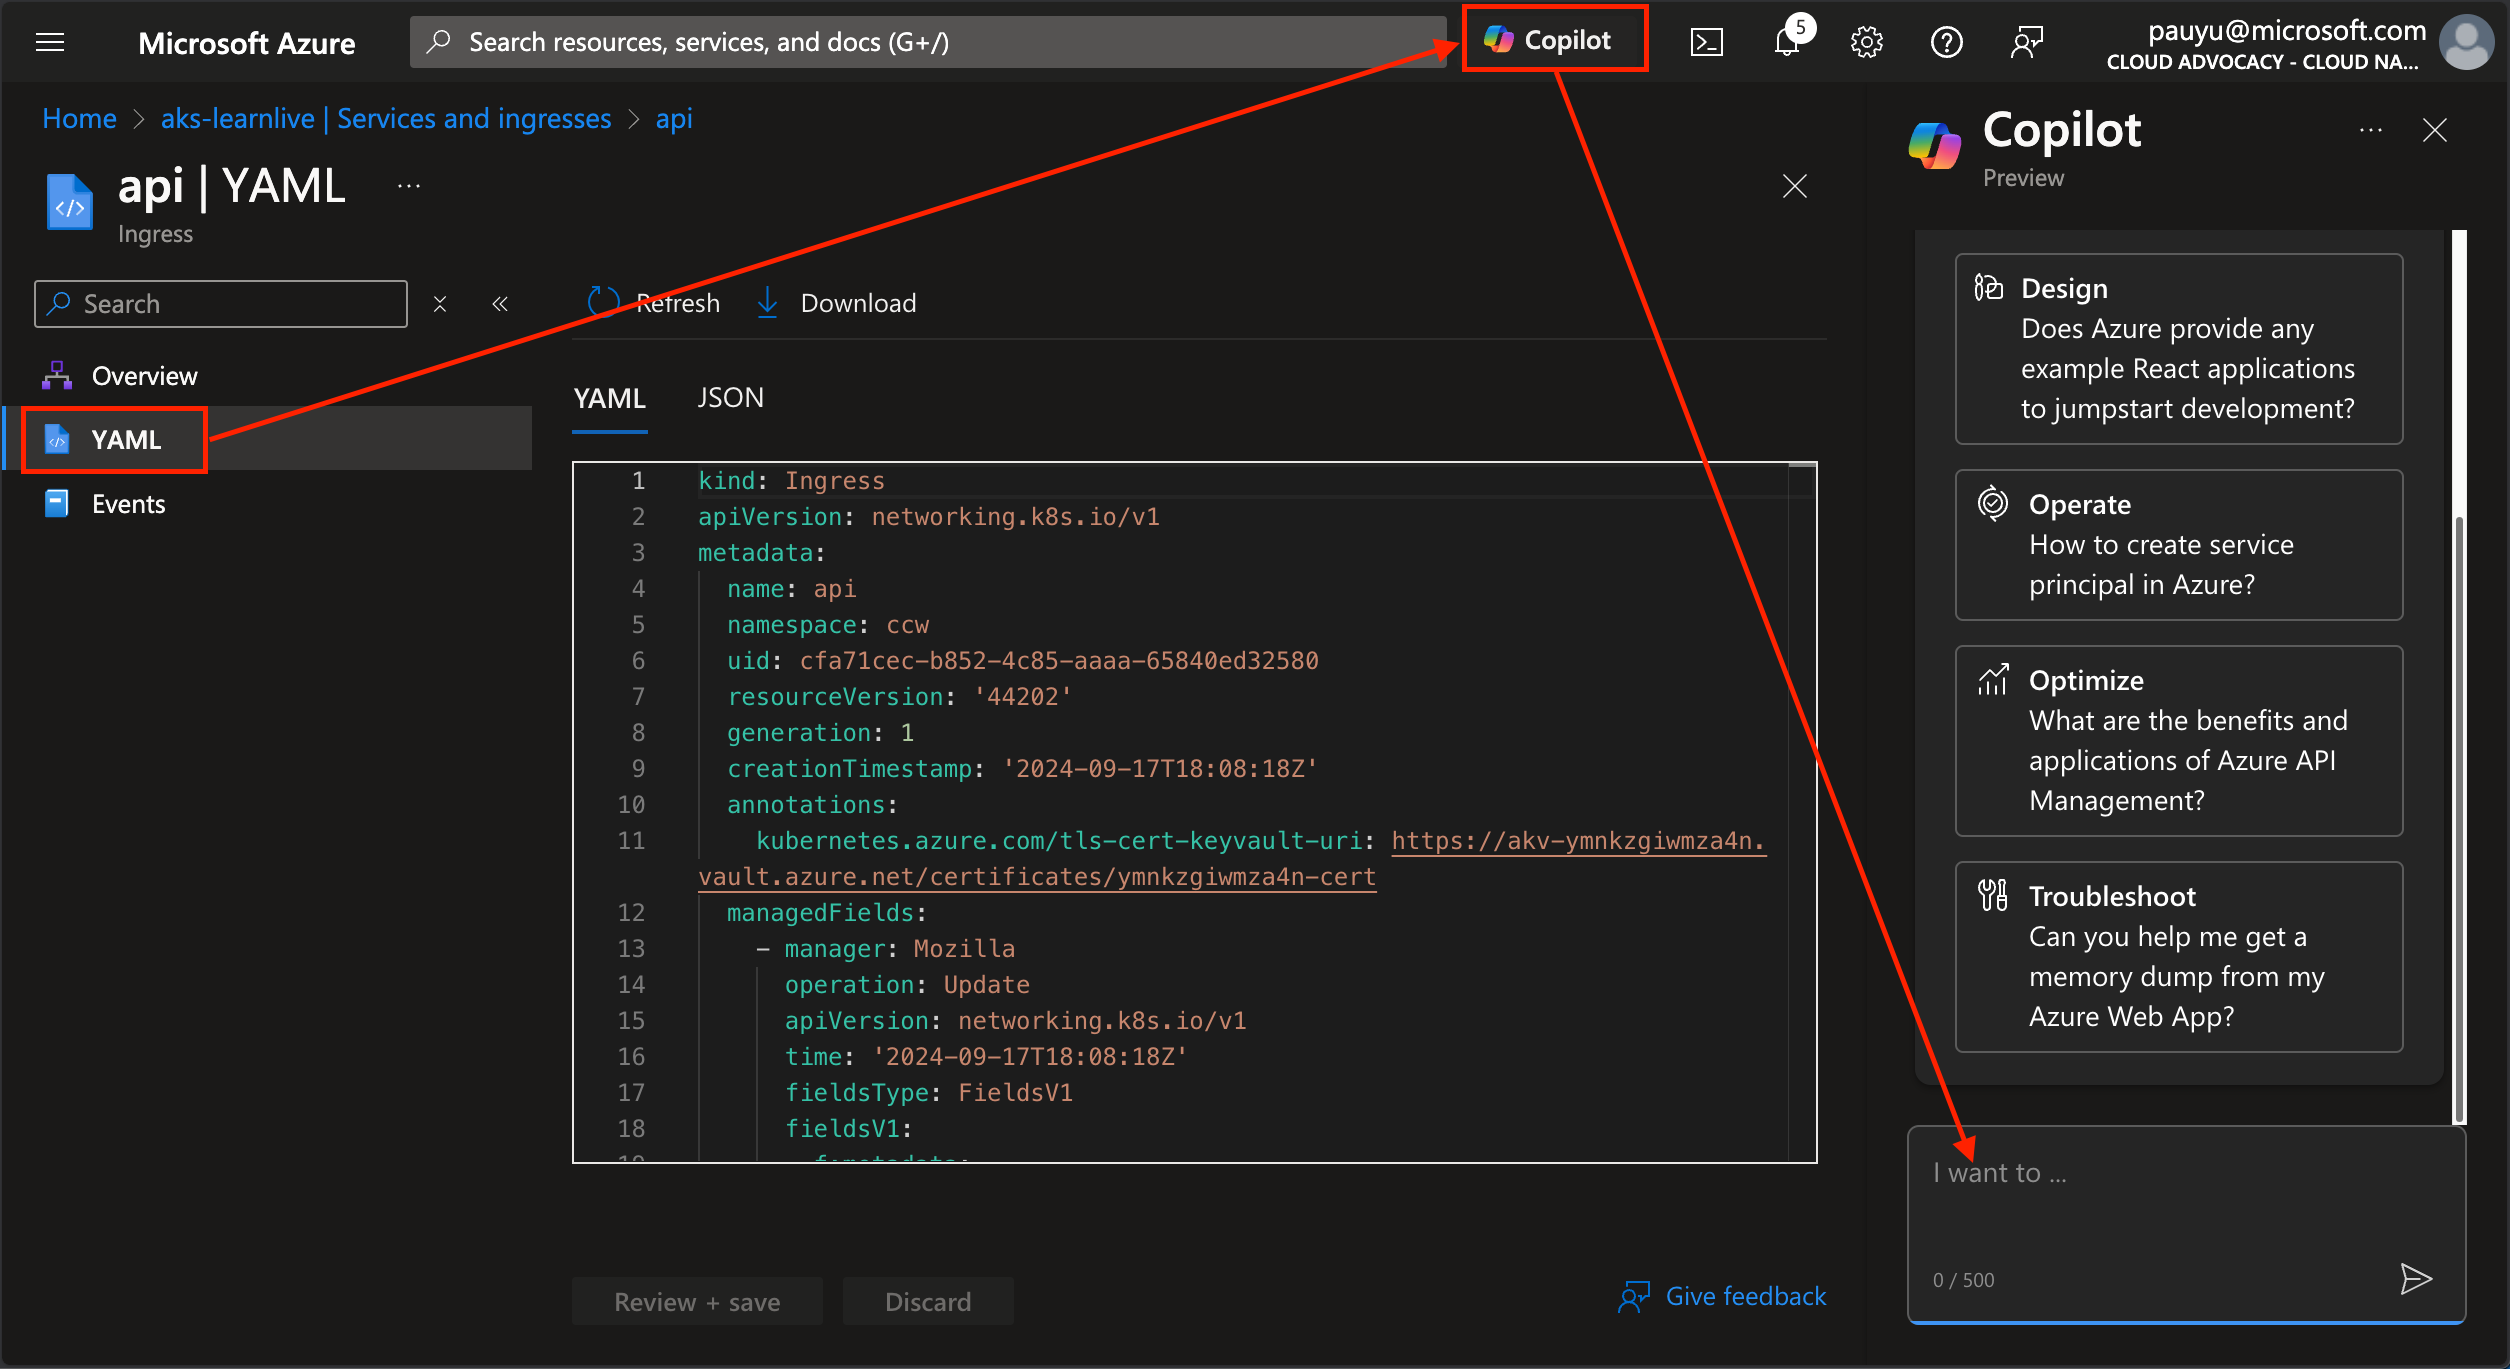Open account avatar menu
This screenshot has height=1369, width=2510.
pos(2466,42)
